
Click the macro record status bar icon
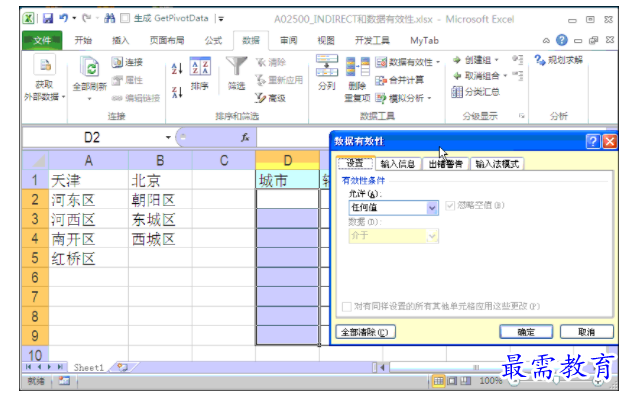tap(64, 381)
